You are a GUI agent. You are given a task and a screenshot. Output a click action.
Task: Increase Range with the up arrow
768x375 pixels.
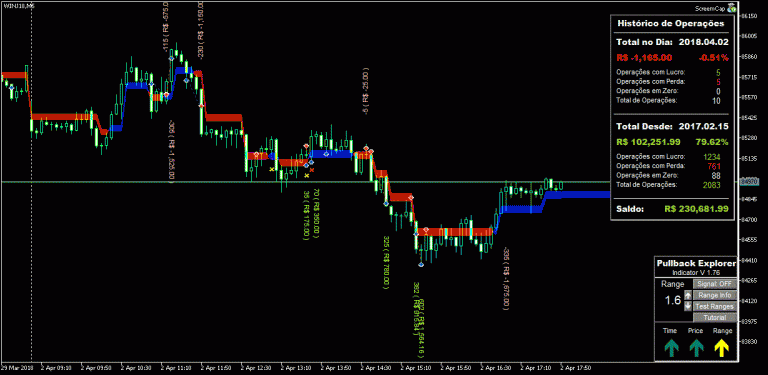[x=688, y=295]
